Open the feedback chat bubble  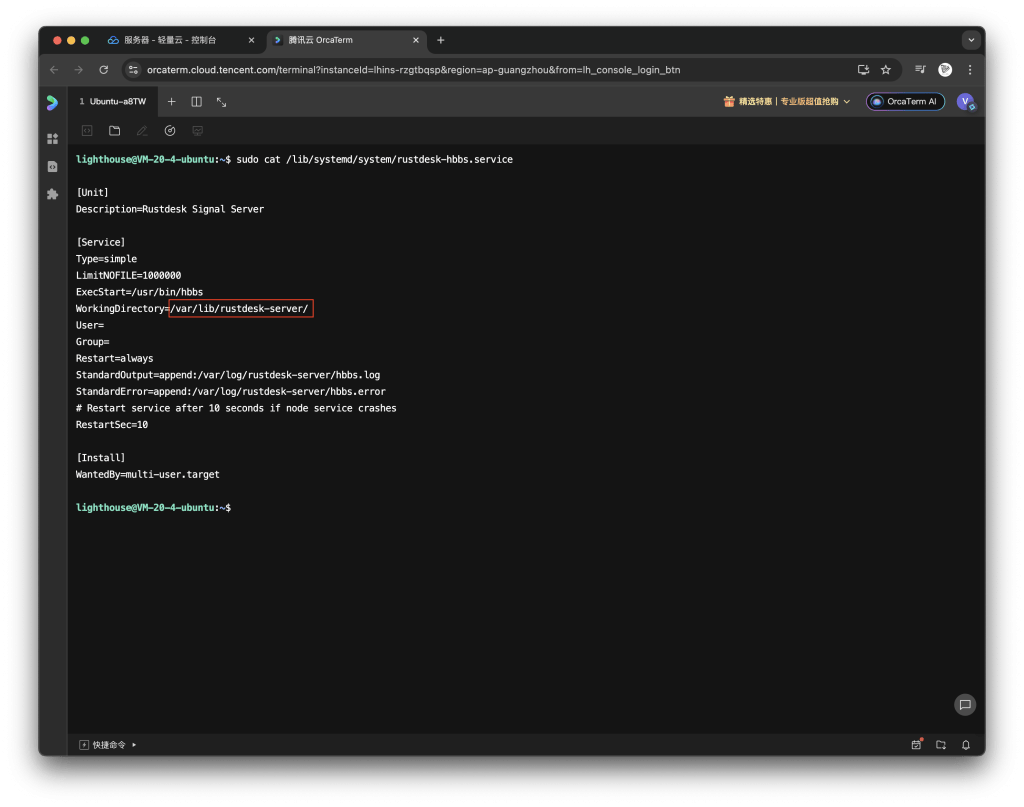pos(965,704)
